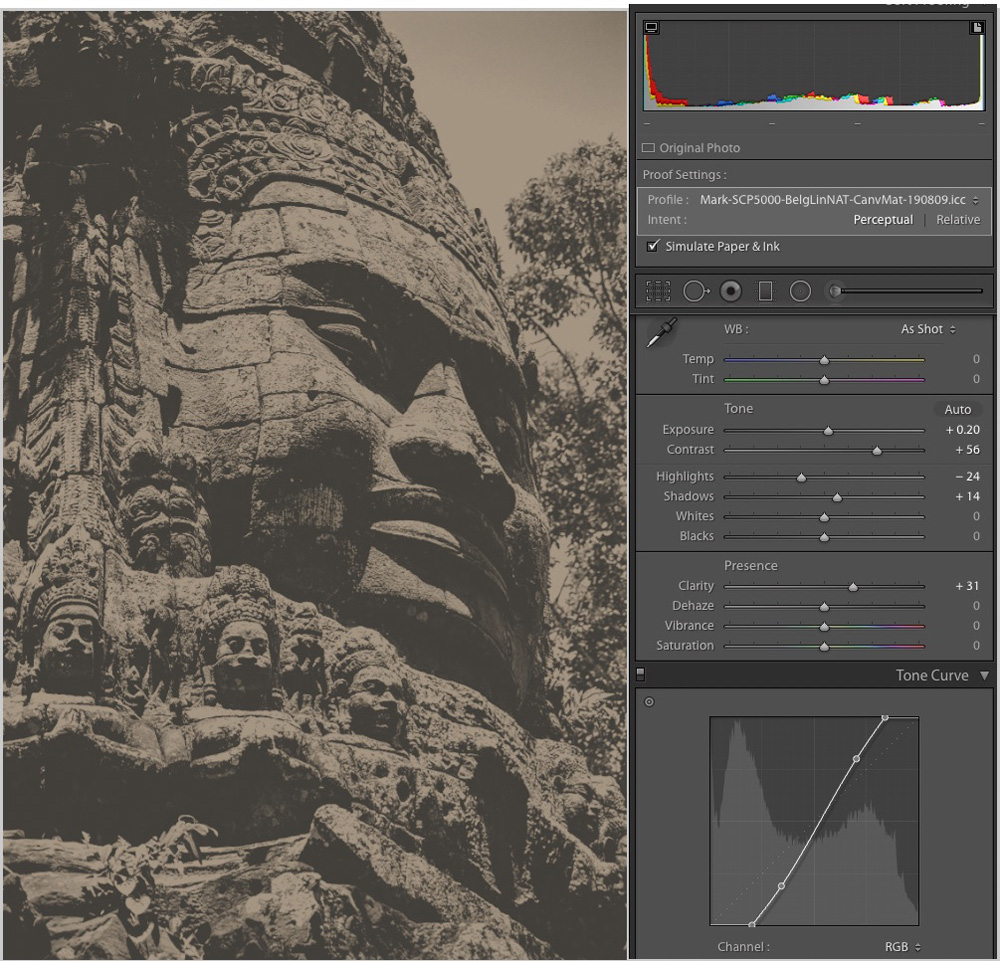Image resolution: width=1000 pixels, height=961 pixels.
Task: Disable Simulate Paper & Ink checkbox
Action: [x=653, y=246]
